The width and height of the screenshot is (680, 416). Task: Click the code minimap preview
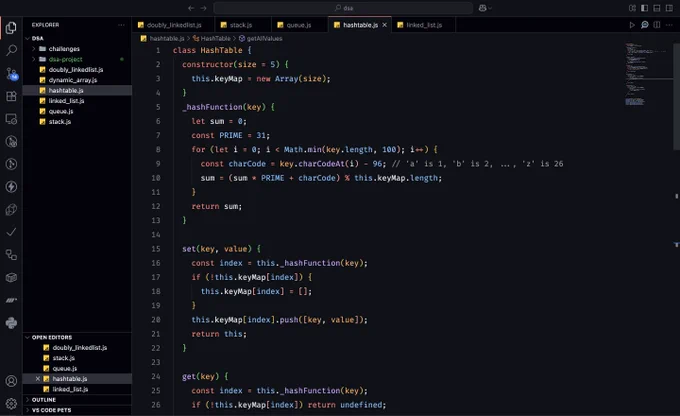[x=646, y=74]
